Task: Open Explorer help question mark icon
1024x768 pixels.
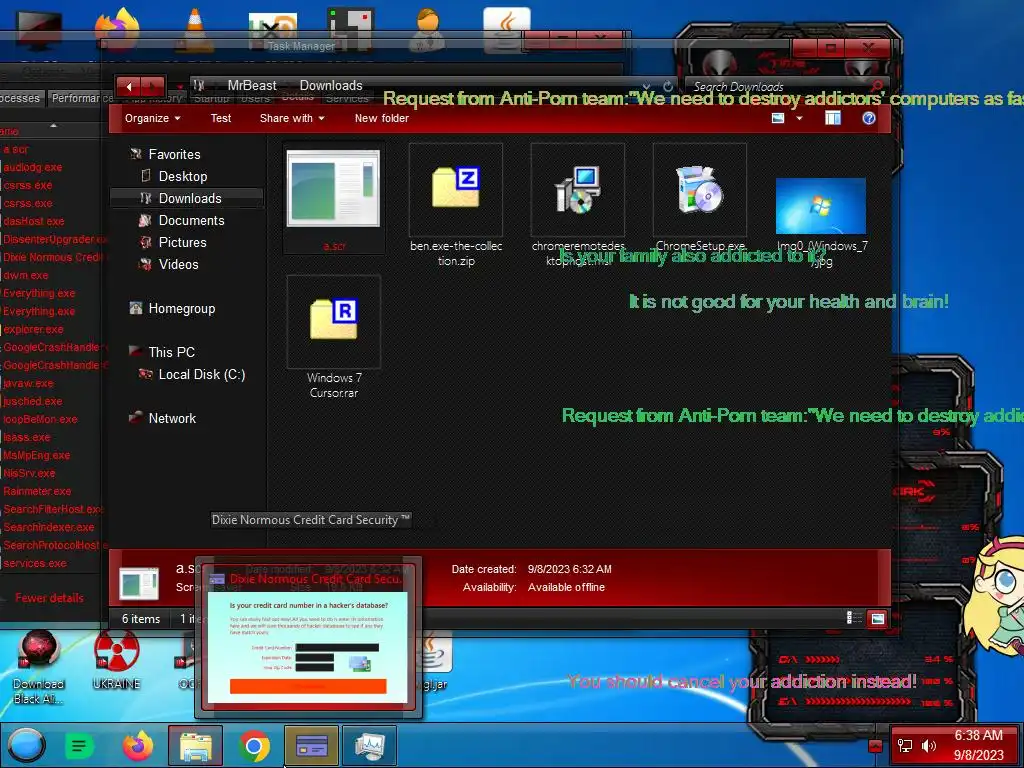Action: (x=869, y=118)
